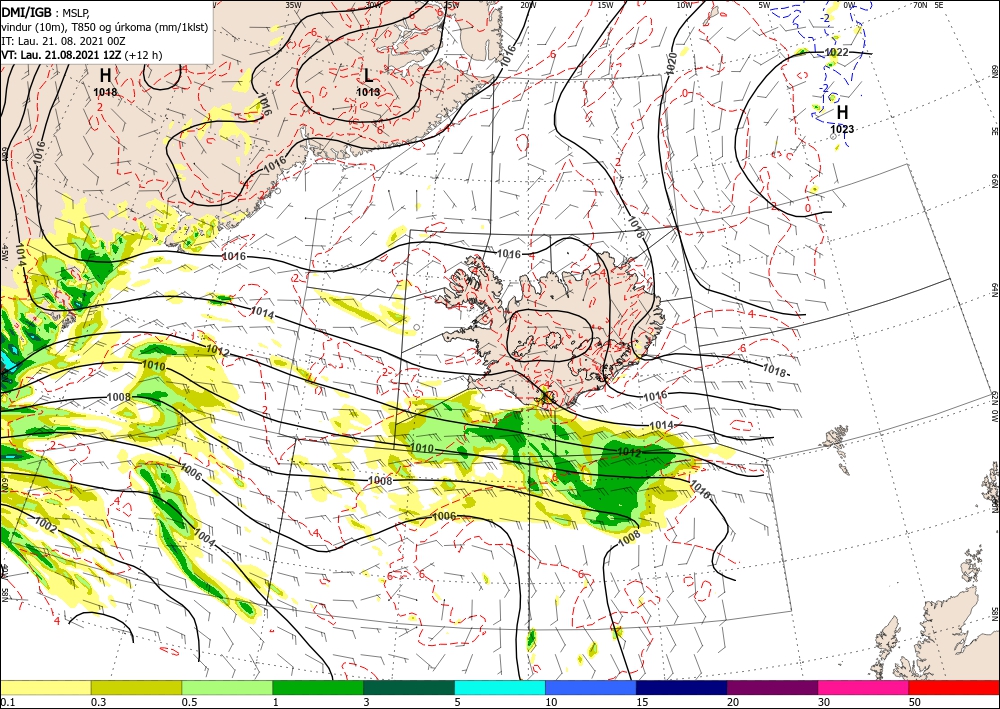Click the 20W longitude label
Viewport: 1000px width, 709px height.
point(528,5)
